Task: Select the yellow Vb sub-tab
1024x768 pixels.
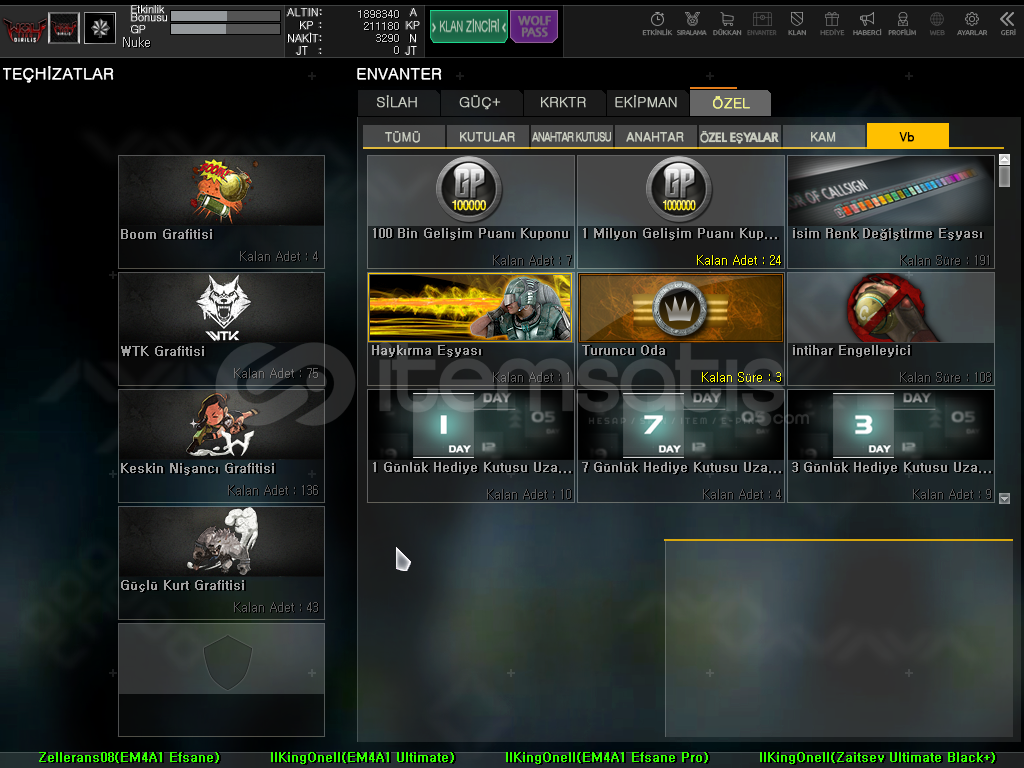Action: click(x=907, y=136)
